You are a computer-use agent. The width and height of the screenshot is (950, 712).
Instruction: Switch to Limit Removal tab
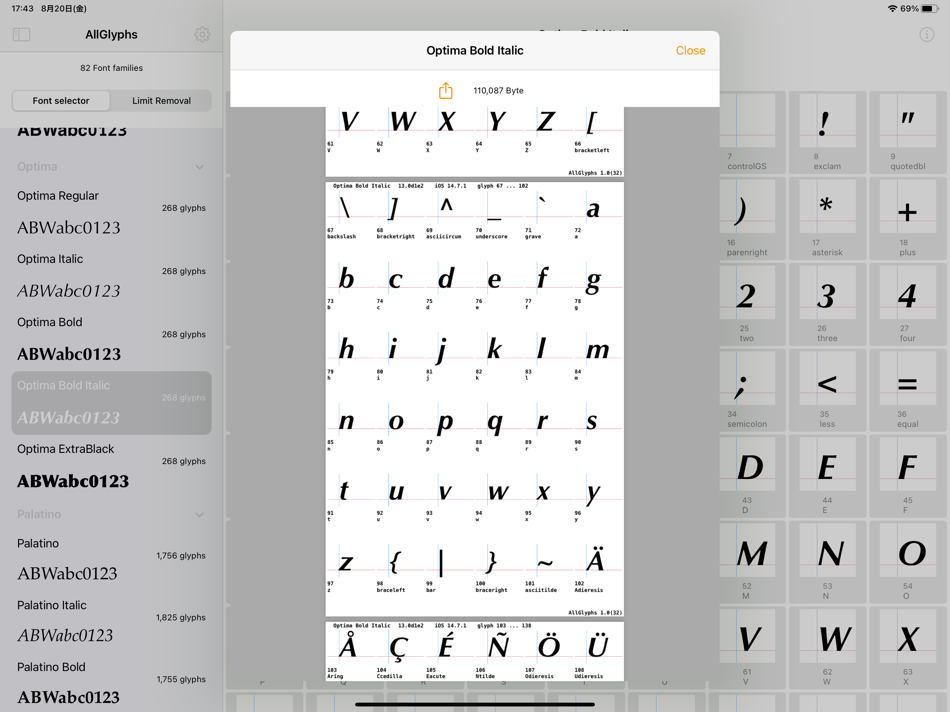point(161,101)
